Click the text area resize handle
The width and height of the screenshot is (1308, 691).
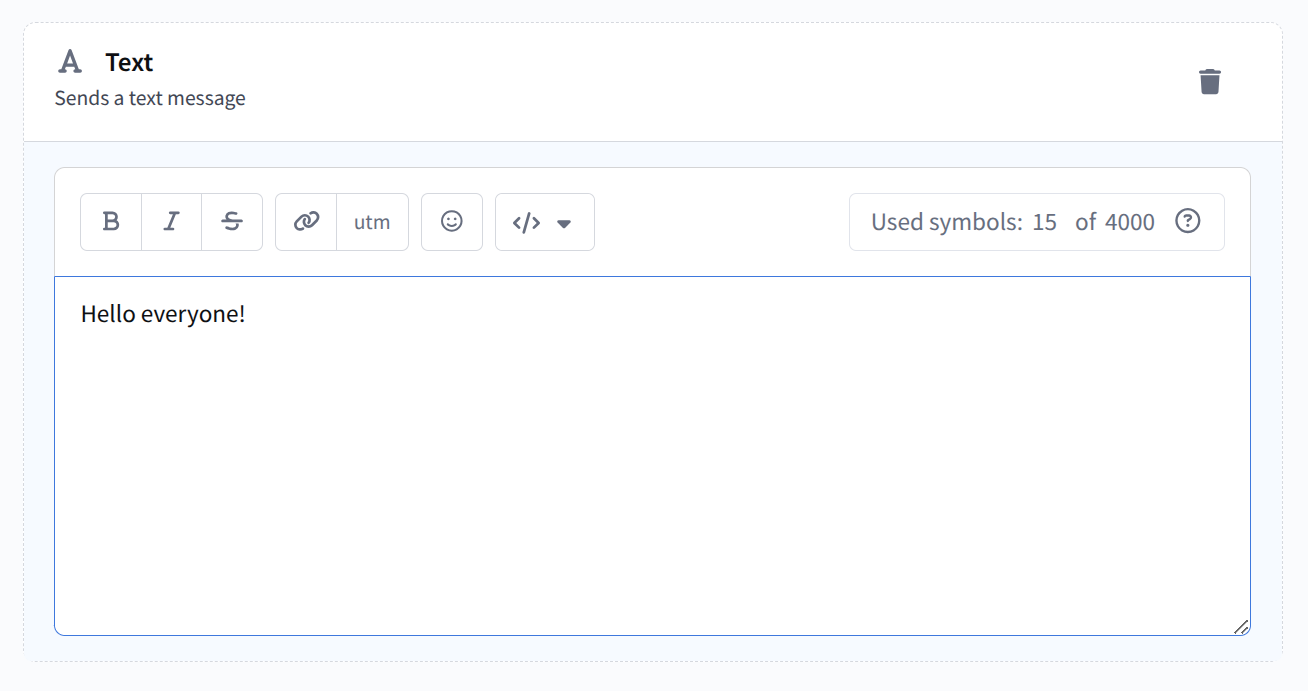[x=1241, y=627]
